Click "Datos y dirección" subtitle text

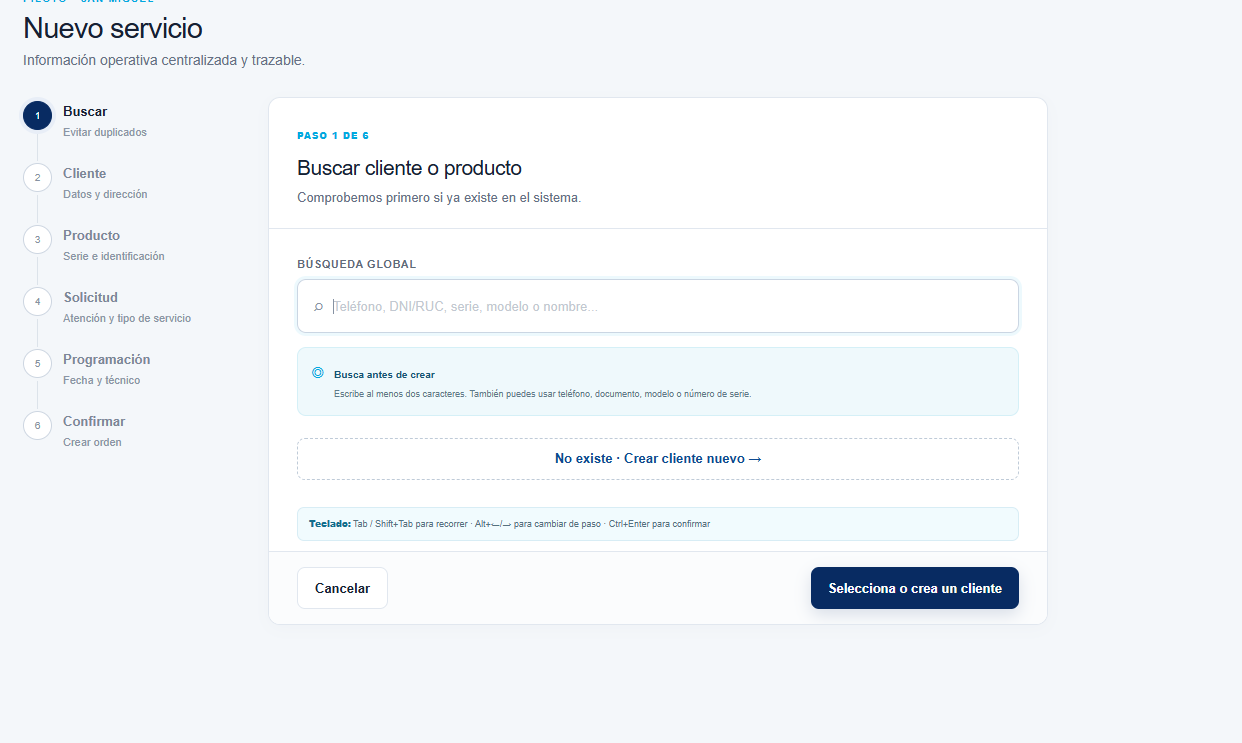point(105,194)
